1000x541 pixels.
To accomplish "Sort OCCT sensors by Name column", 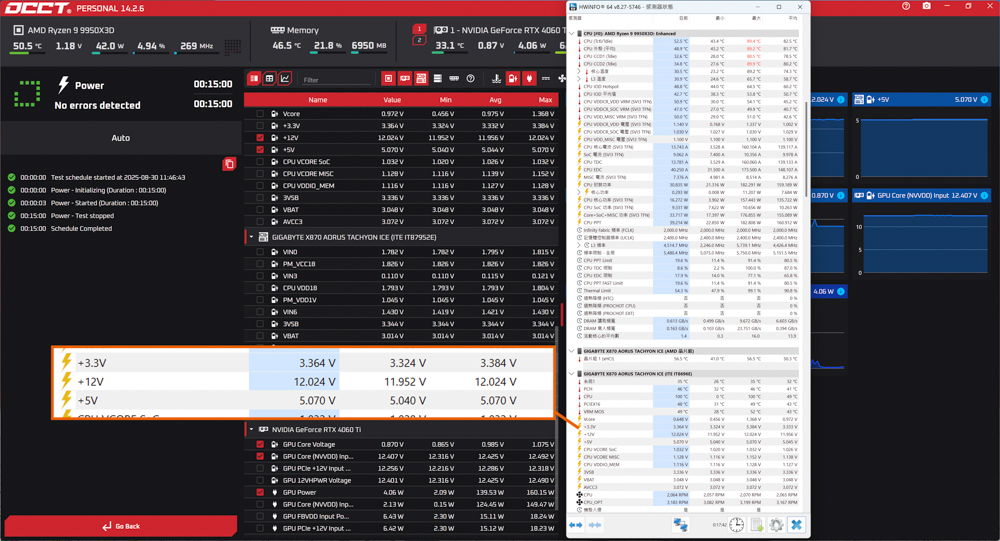I will click(x=318, y=100).
